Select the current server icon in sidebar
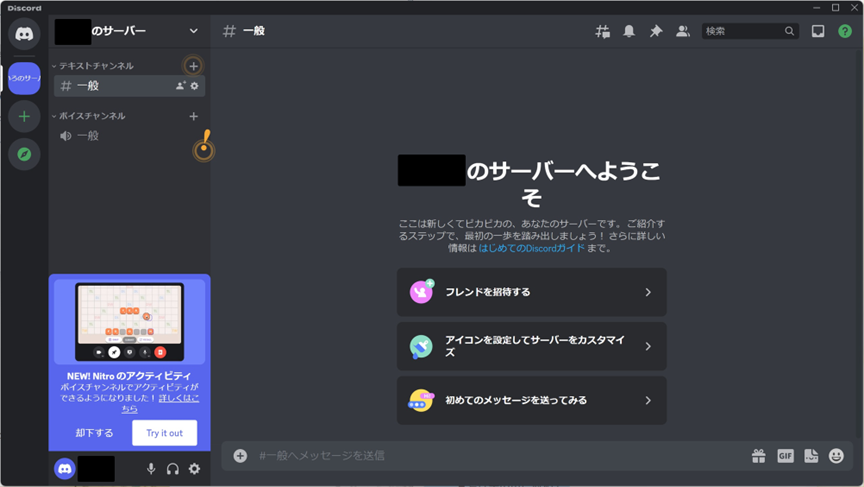Image resolution: width=864 pixels, height=487 pixels. tap(24, 78)
